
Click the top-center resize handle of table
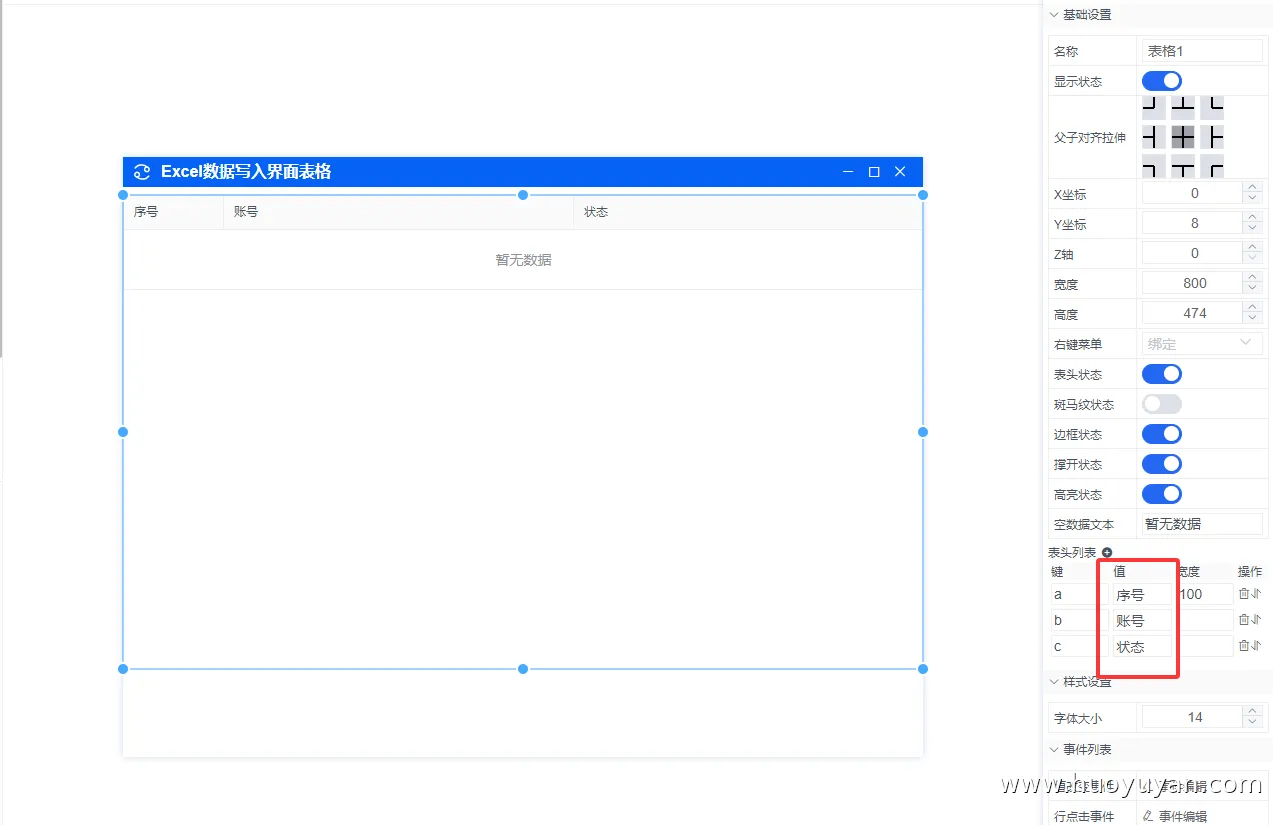point(523,195)
